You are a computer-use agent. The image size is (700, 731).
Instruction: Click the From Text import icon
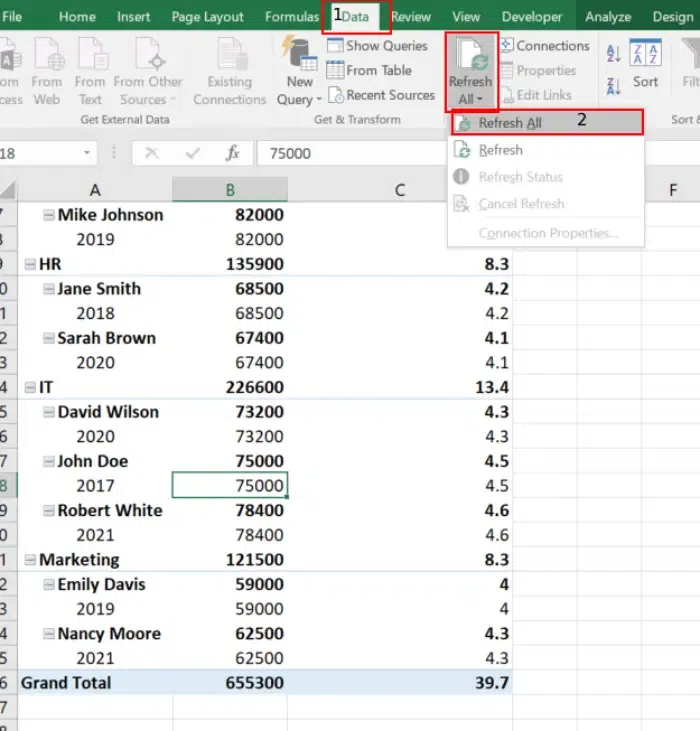pos(90,71)
